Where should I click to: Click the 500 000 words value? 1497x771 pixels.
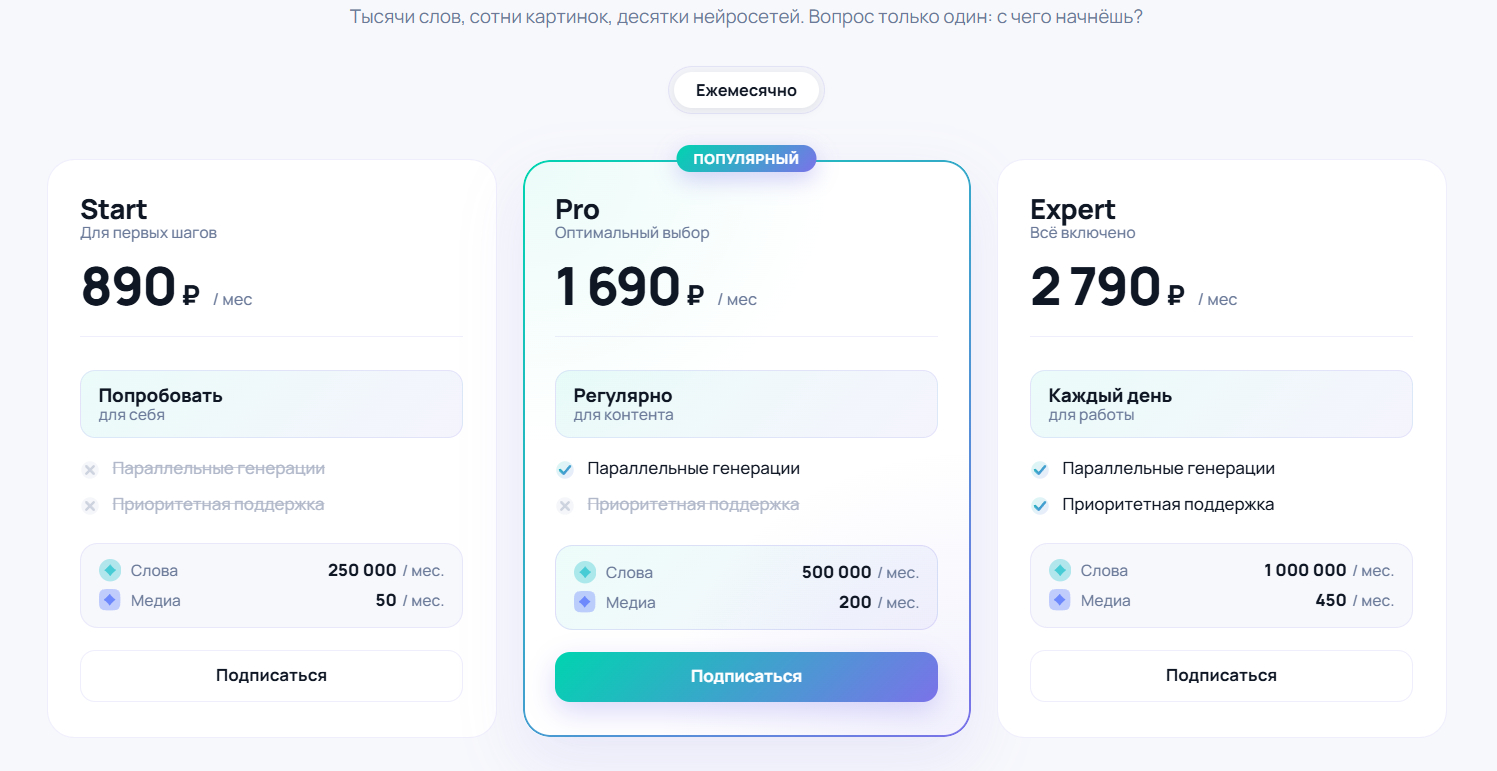(837, 573)
